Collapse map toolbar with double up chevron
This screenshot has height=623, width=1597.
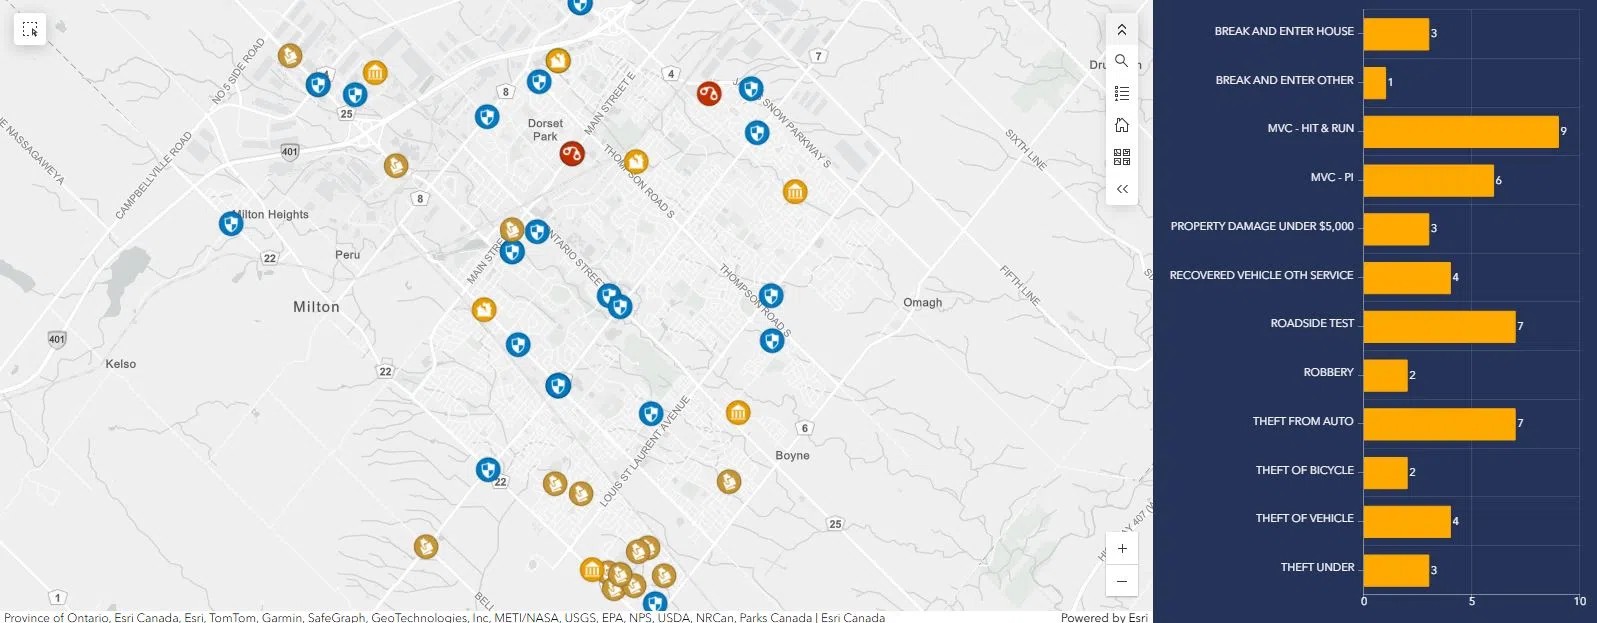point(1121,30)
